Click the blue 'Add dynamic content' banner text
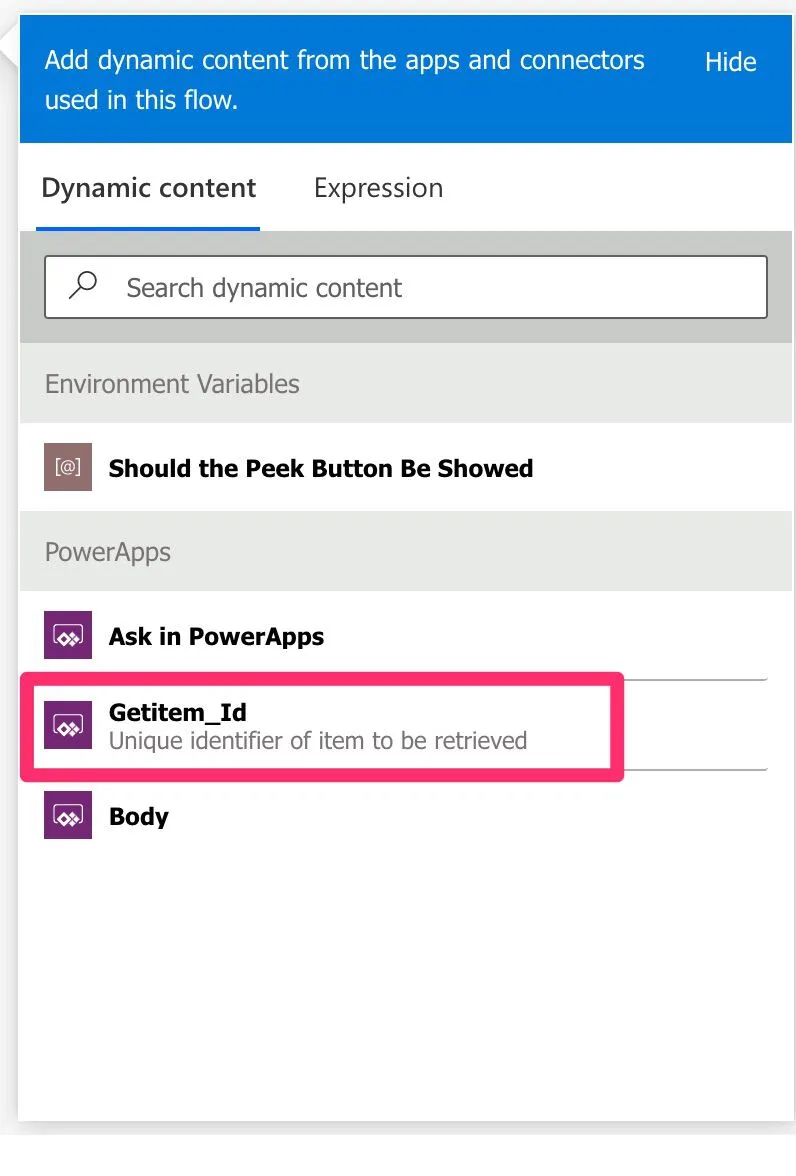Screen dimensions: 796x1176 (x=344, y=80)
